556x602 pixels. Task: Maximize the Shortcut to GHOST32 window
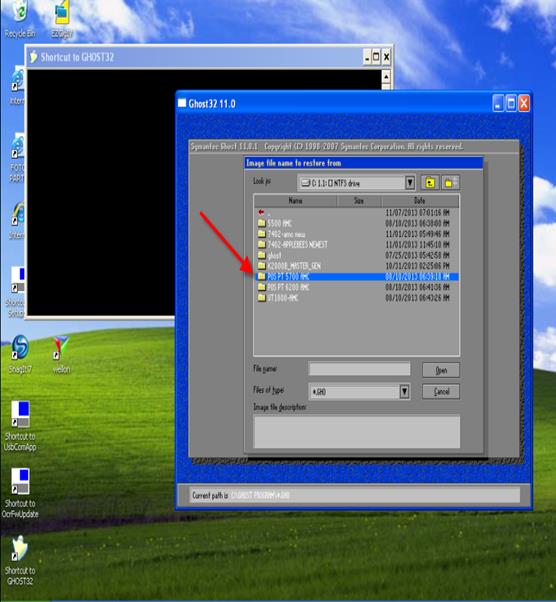[x=376, y=57]
